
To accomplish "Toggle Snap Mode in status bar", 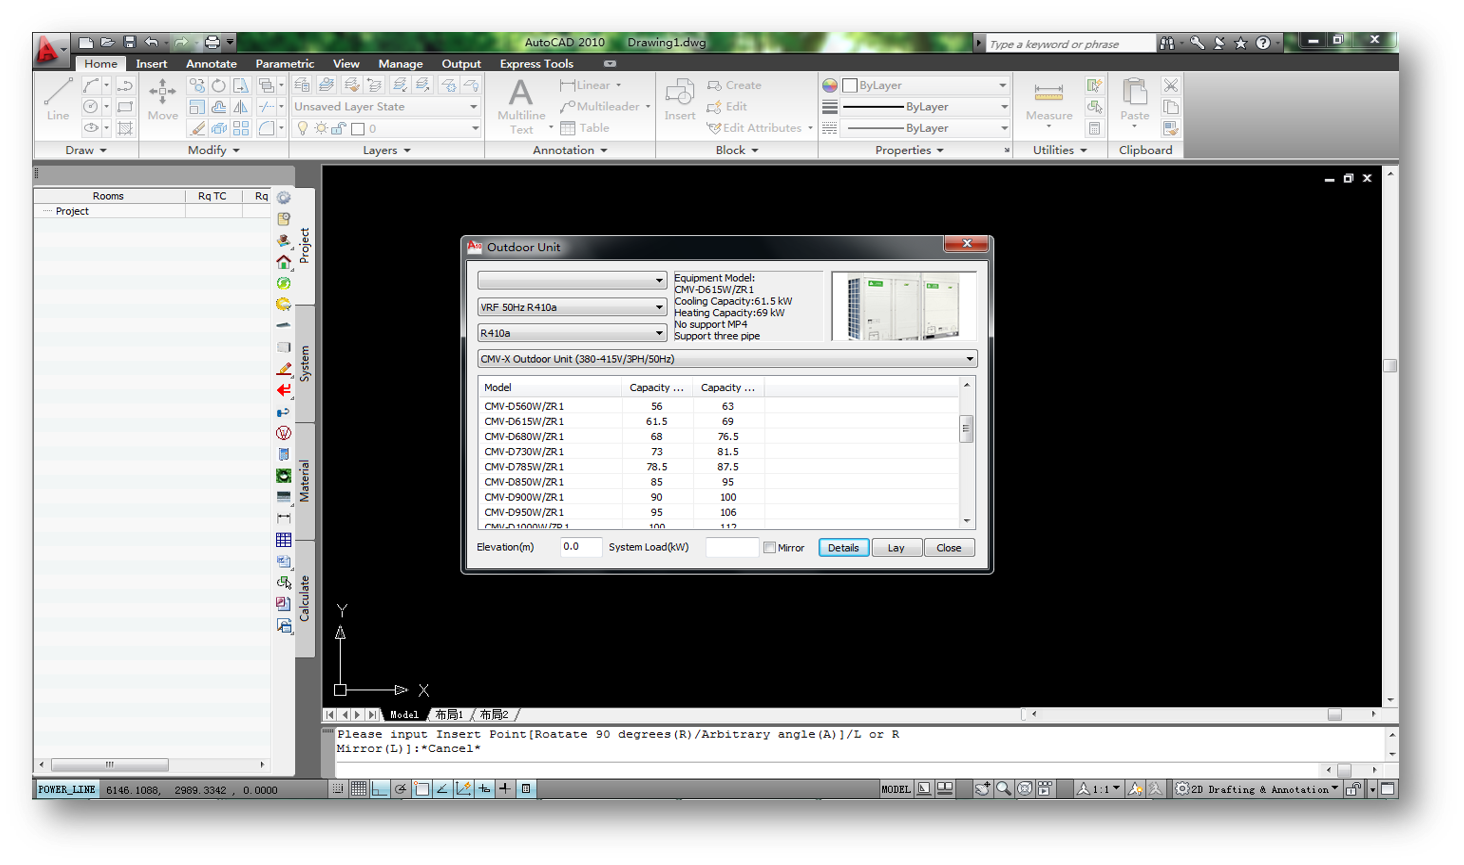I will click(x=338, y=789).
